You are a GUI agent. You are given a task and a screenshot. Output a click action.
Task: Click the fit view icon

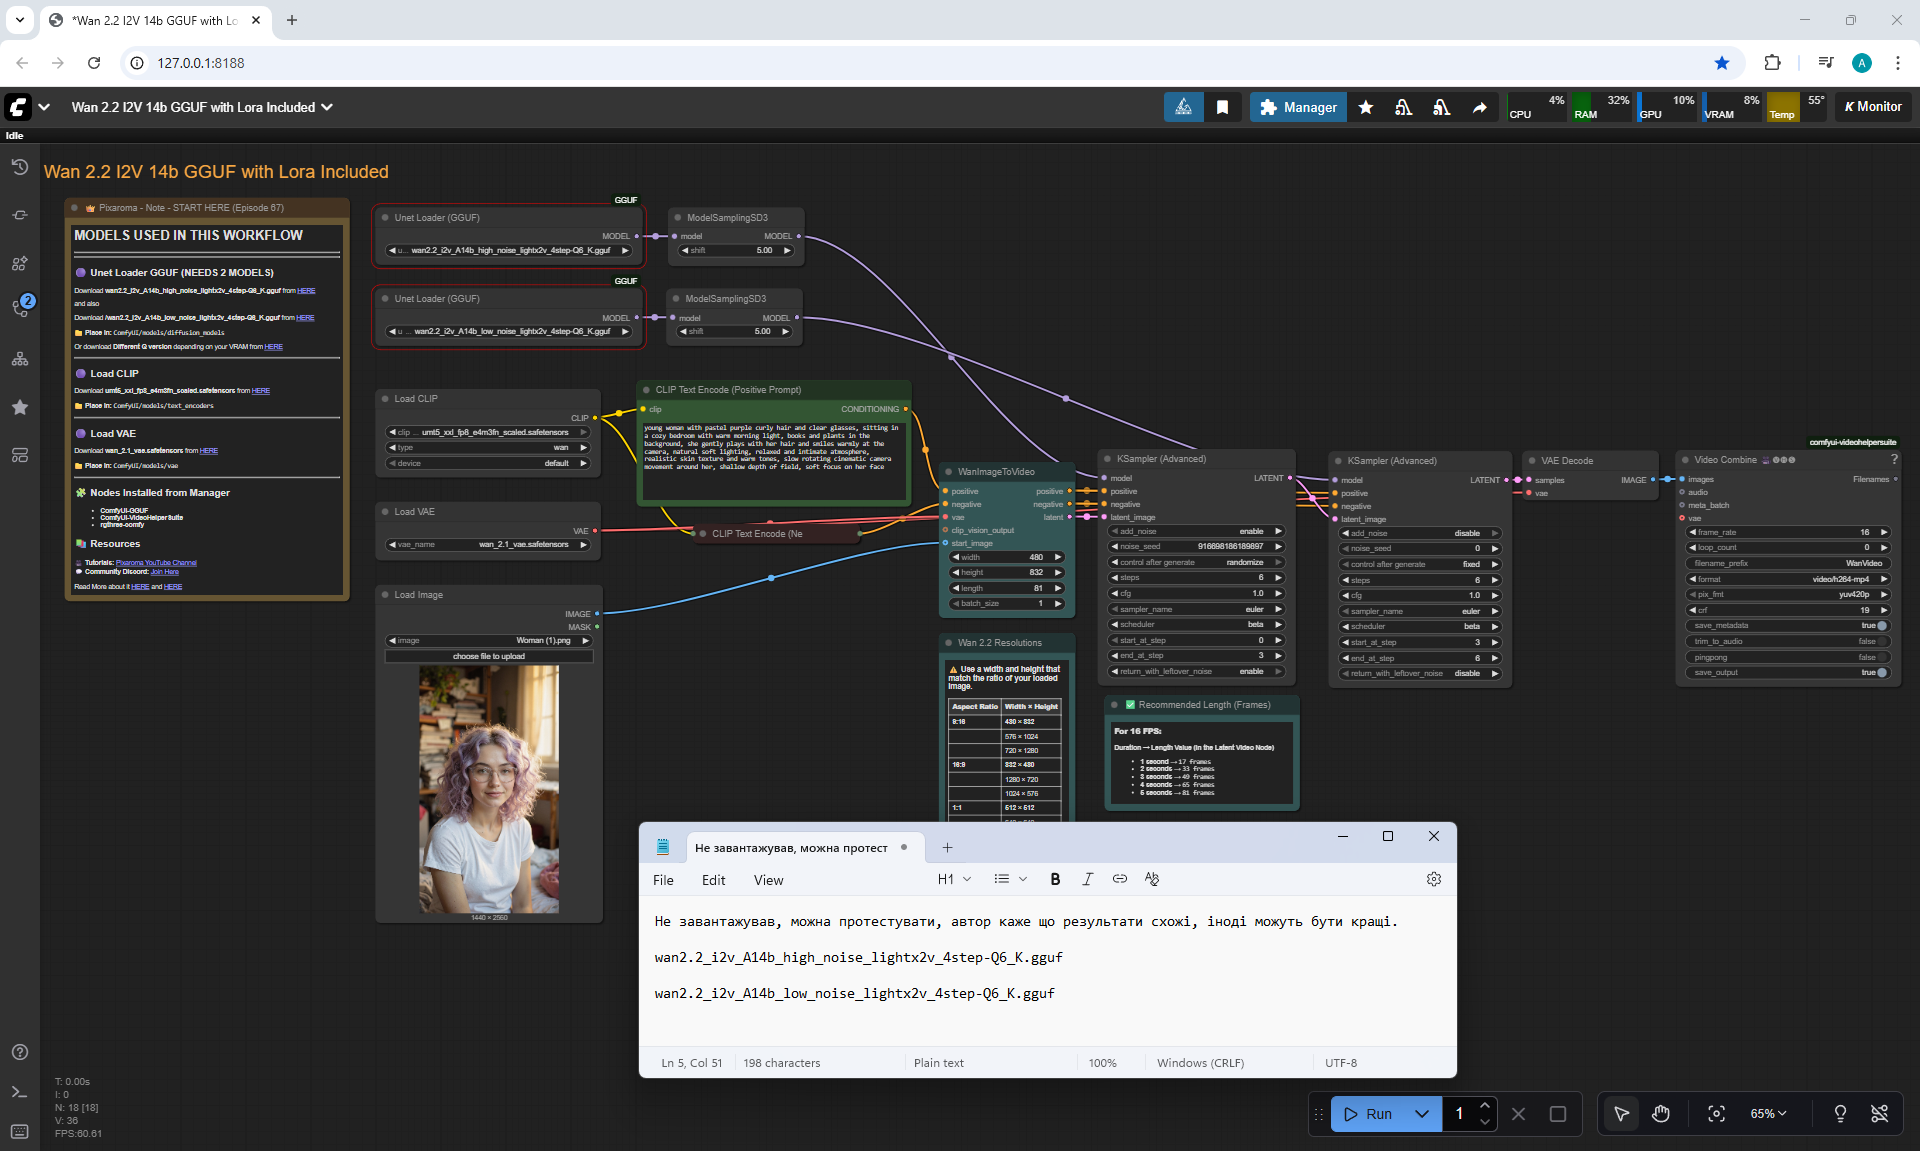click(1716, 1113)
